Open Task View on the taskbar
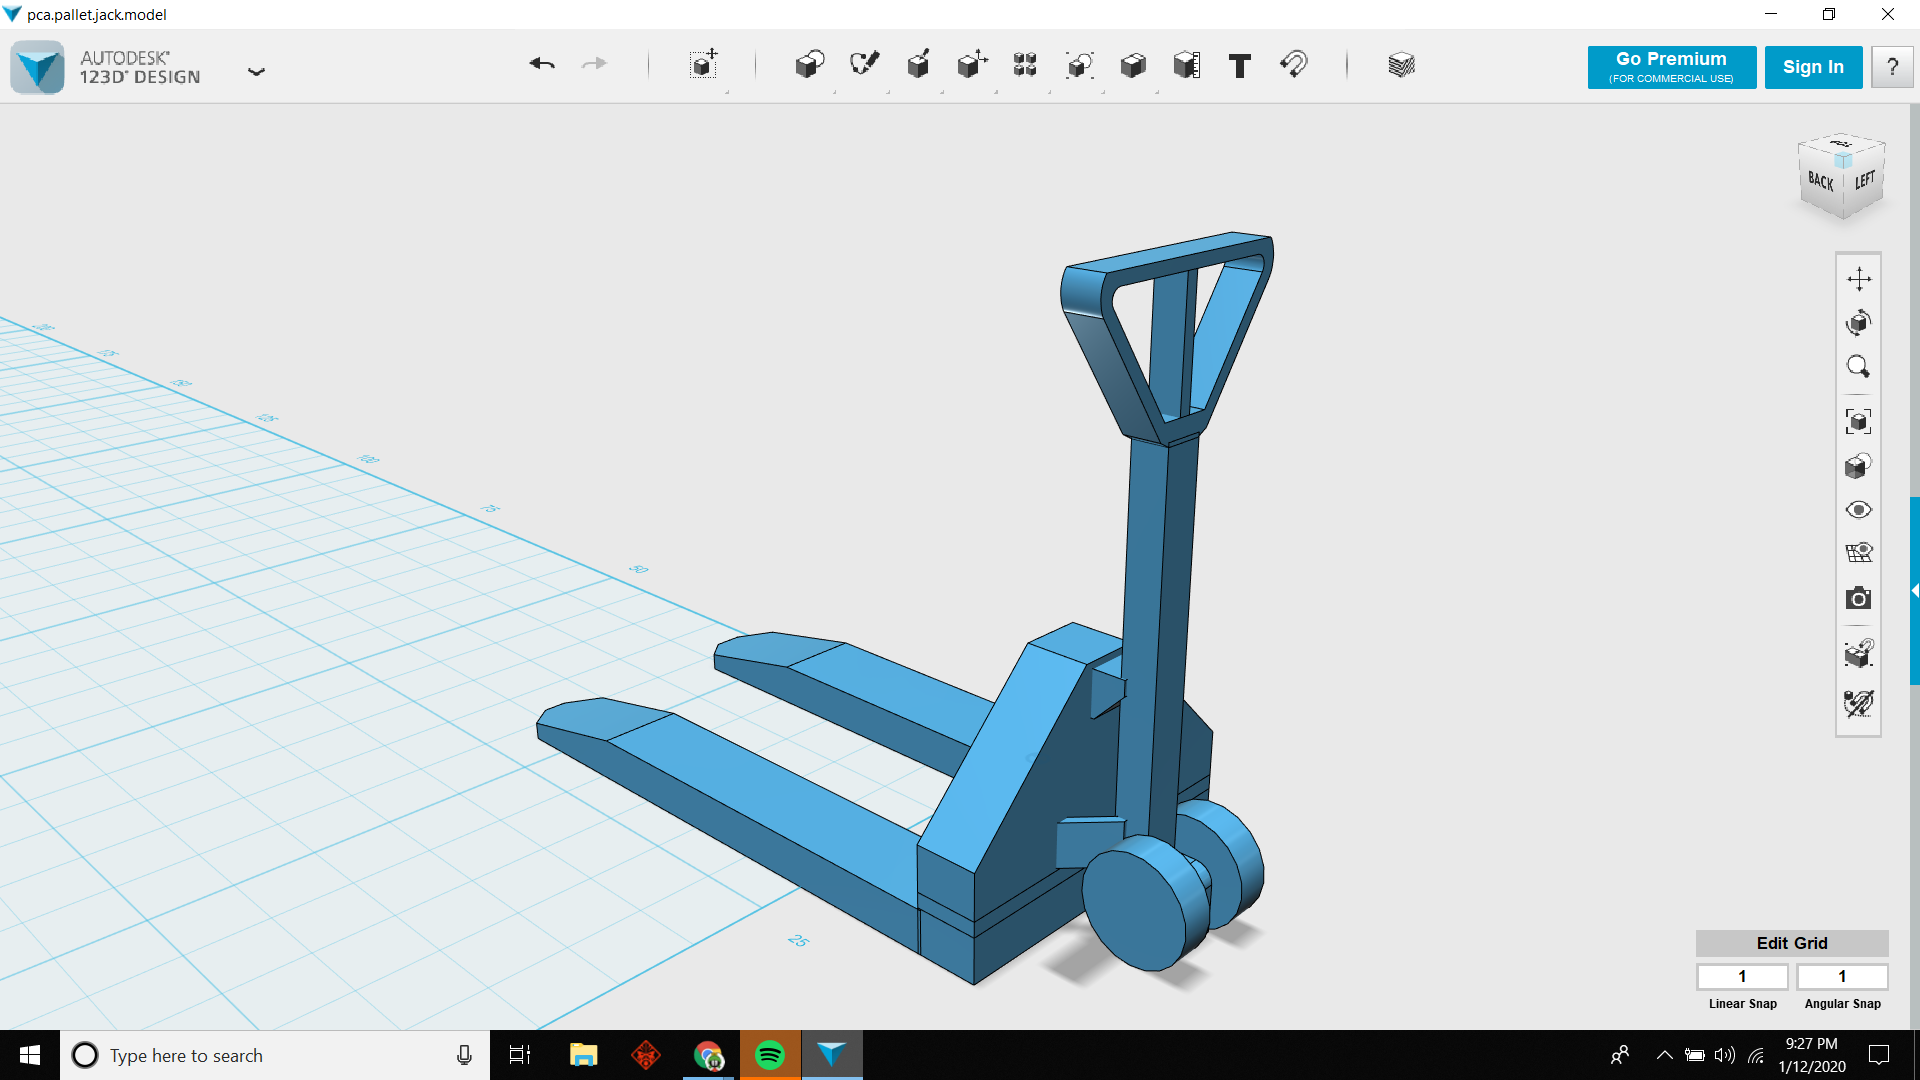 520,1055
